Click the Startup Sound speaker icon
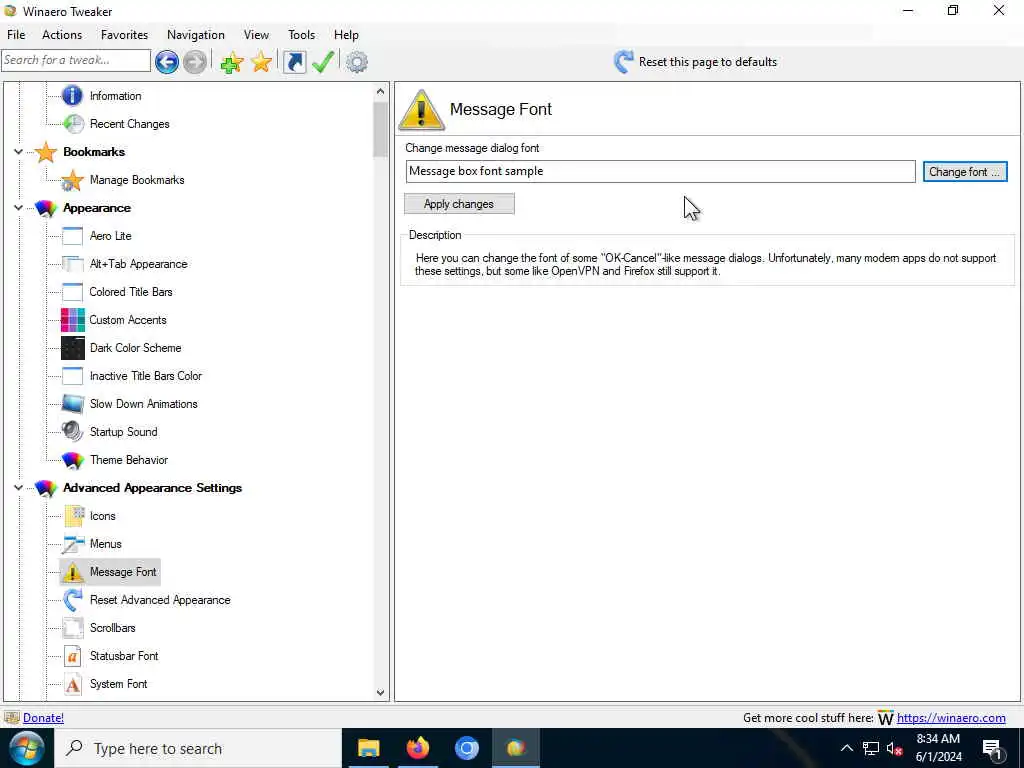The width and height of the screenshot is (1024, 768). pyautogui.click(x=72, y=432)
